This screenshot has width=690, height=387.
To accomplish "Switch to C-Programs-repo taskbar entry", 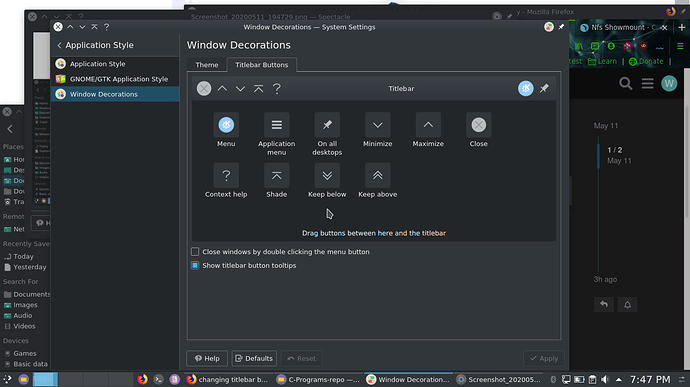I will [x=318, y=380].
